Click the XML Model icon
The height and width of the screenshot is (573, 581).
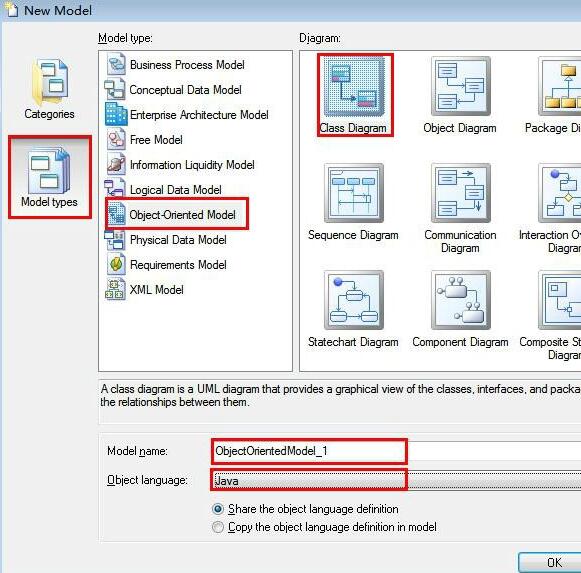pos(114,289)
